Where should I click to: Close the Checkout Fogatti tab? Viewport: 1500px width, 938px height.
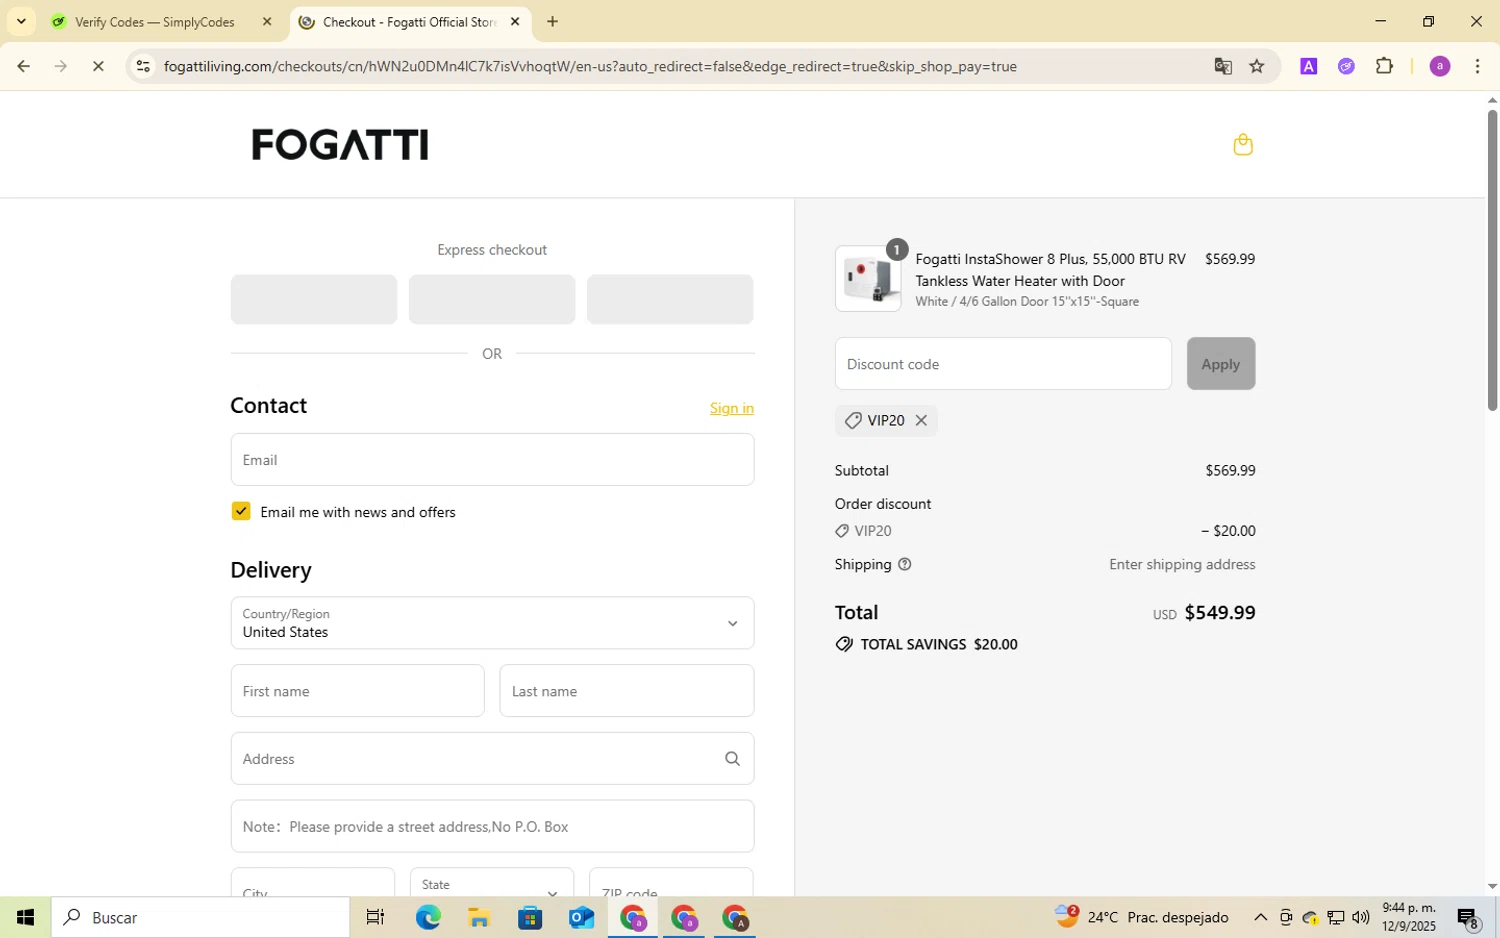[x=515, y=22]
